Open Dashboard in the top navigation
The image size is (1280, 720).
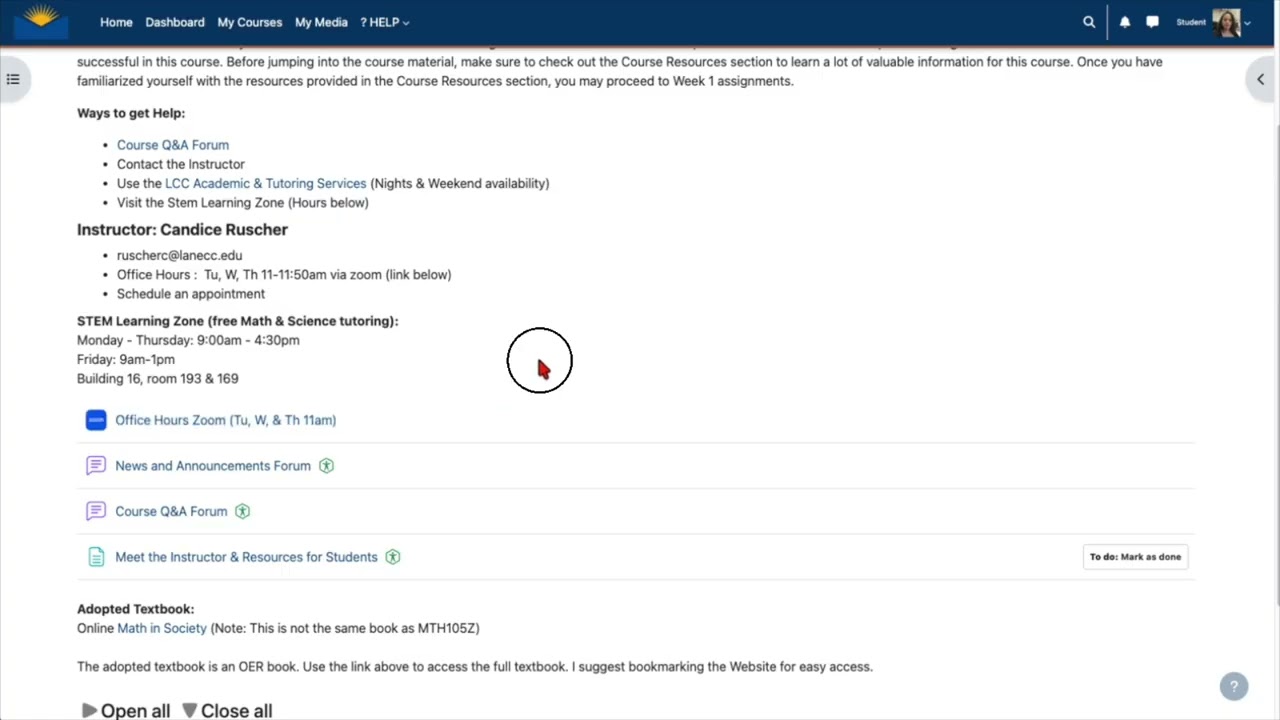pyautogui.click(x=175, y=22)
